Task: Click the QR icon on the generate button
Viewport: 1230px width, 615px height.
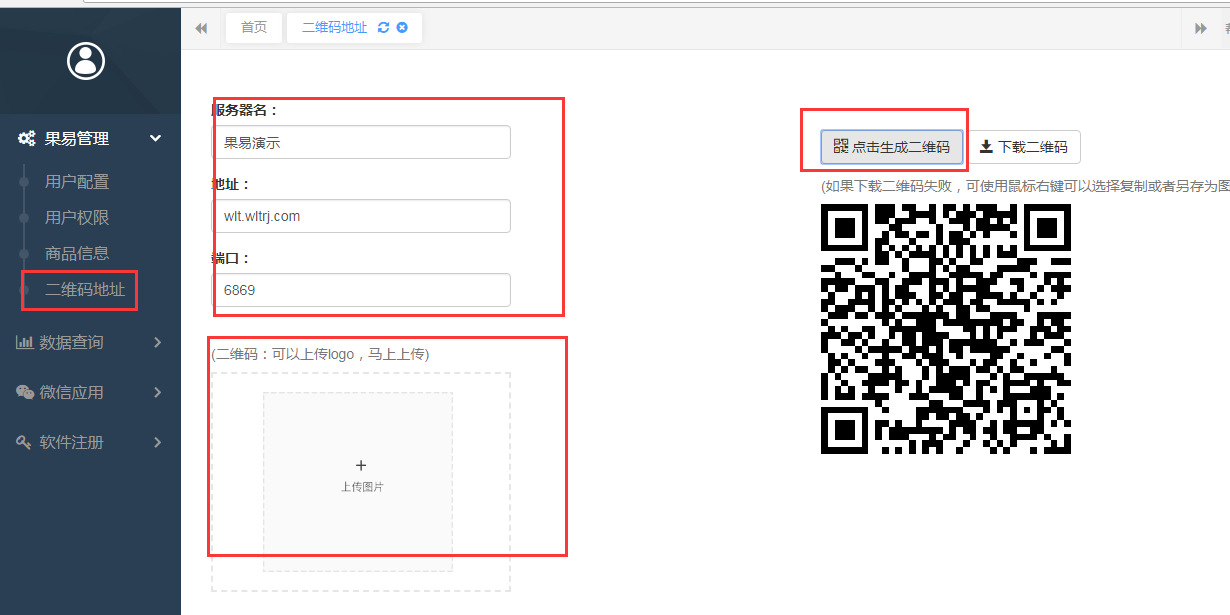Action: click(x=840, y=146)
